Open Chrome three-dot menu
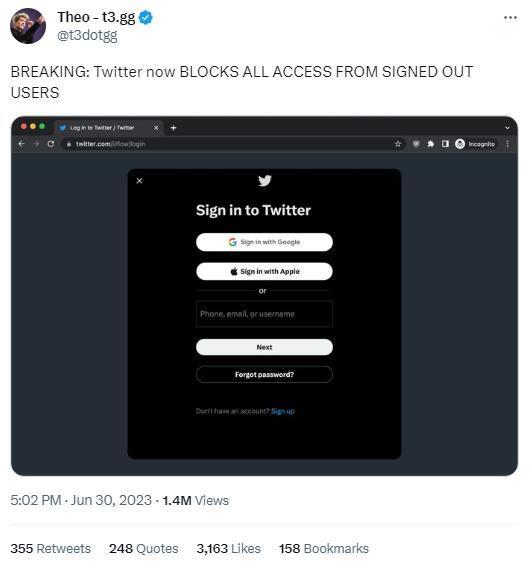Image resolution: width=532 pixels, height=570 pixels. (507, 144)
